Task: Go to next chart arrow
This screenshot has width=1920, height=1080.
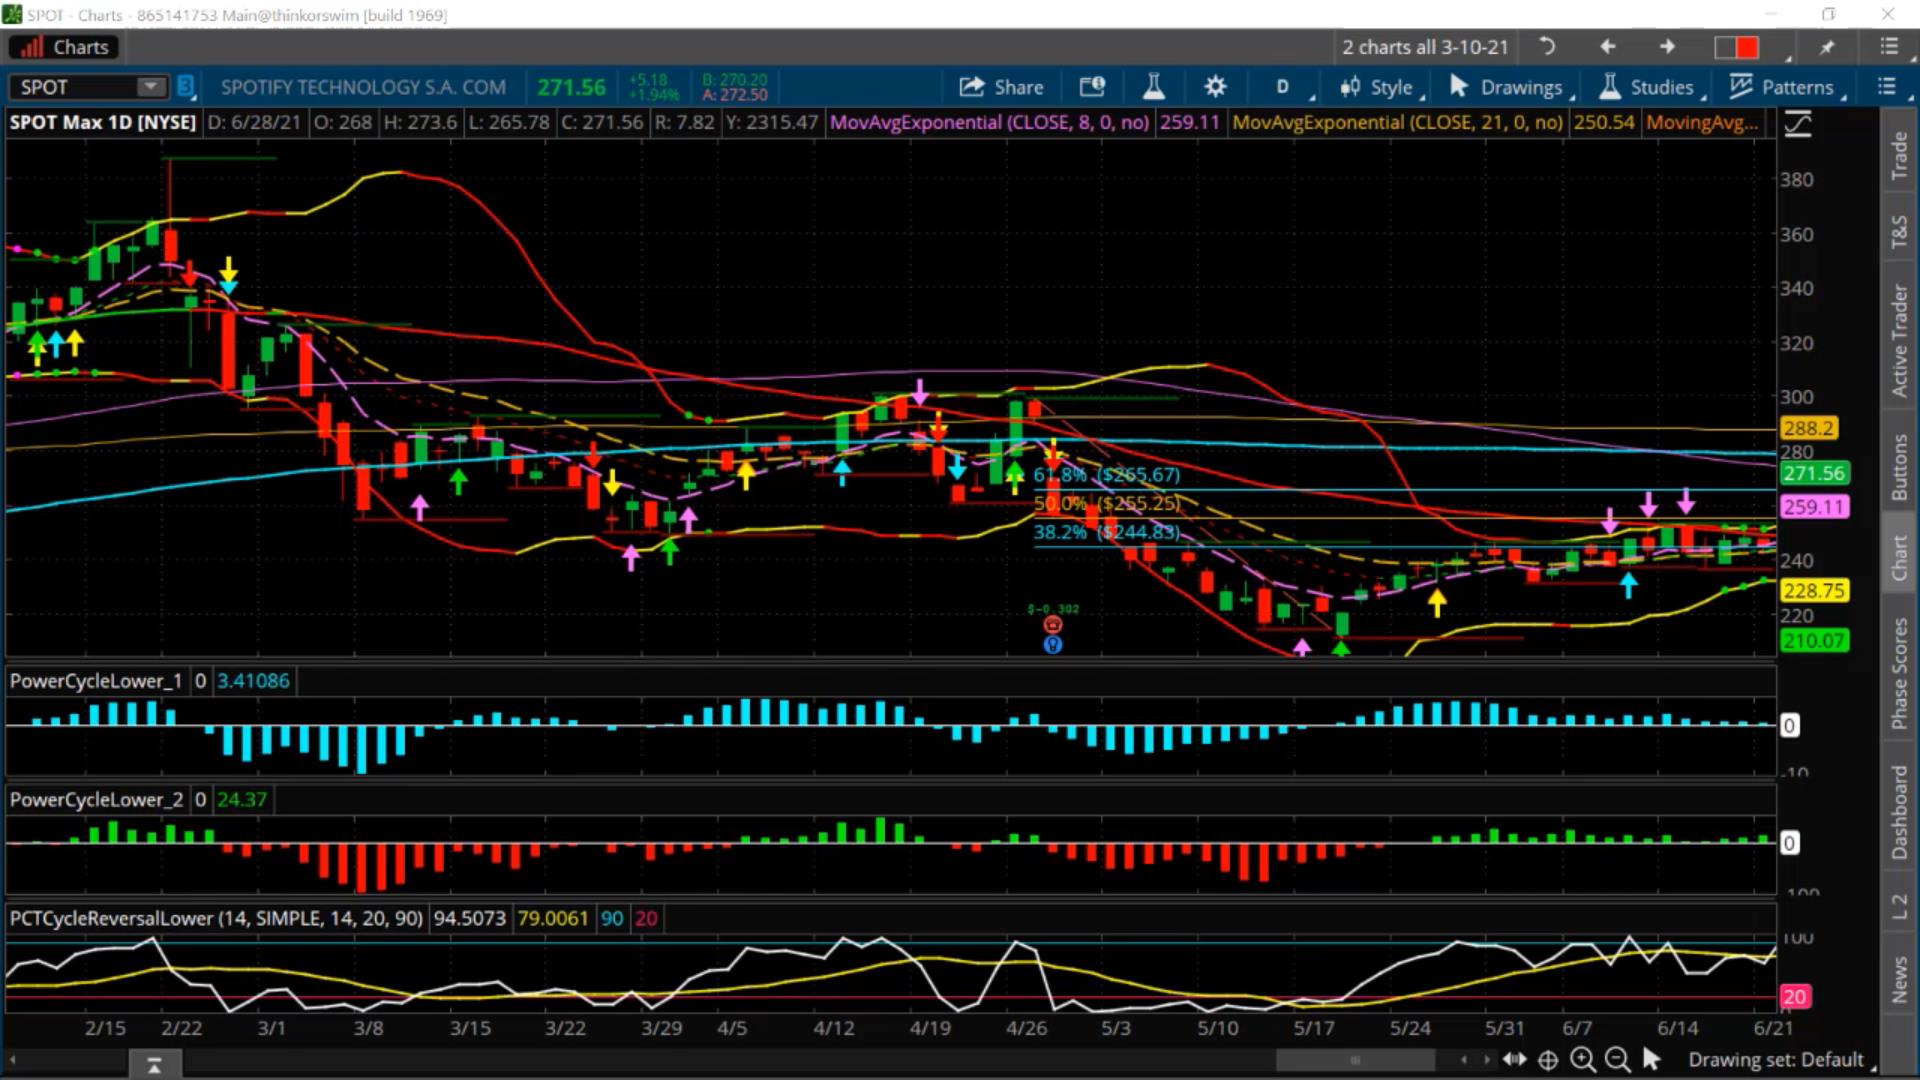Action: (x=1667, y=47)
